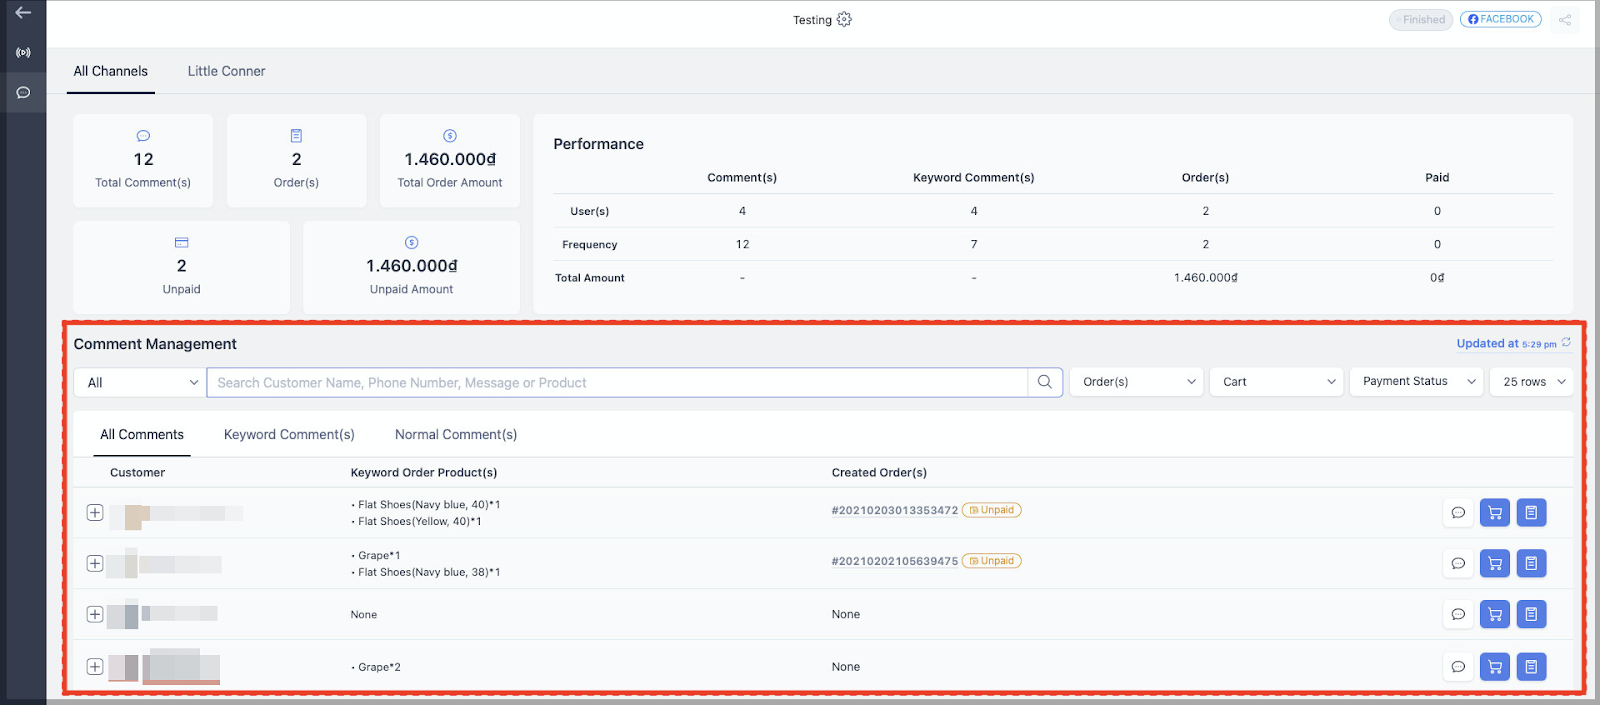Open the live broadcast sidebar icon
Image resolution: width=1600 pixels, height=705 pixels.
[23, 52]
